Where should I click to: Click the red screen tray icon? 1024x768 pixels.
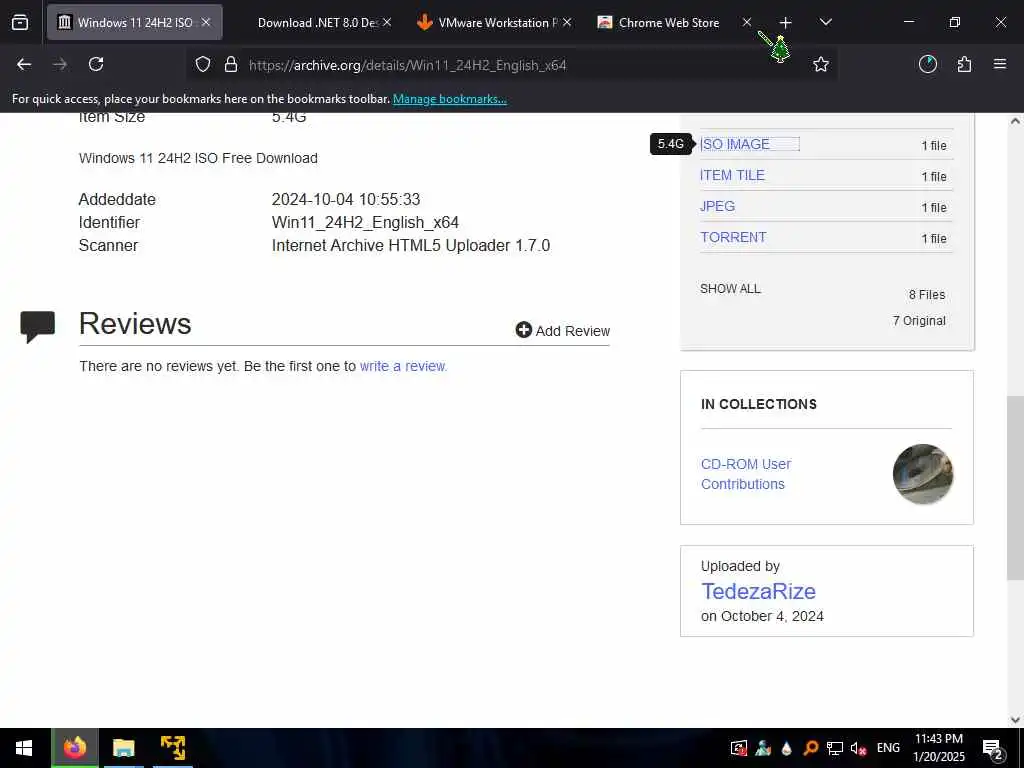pos(739,748)
